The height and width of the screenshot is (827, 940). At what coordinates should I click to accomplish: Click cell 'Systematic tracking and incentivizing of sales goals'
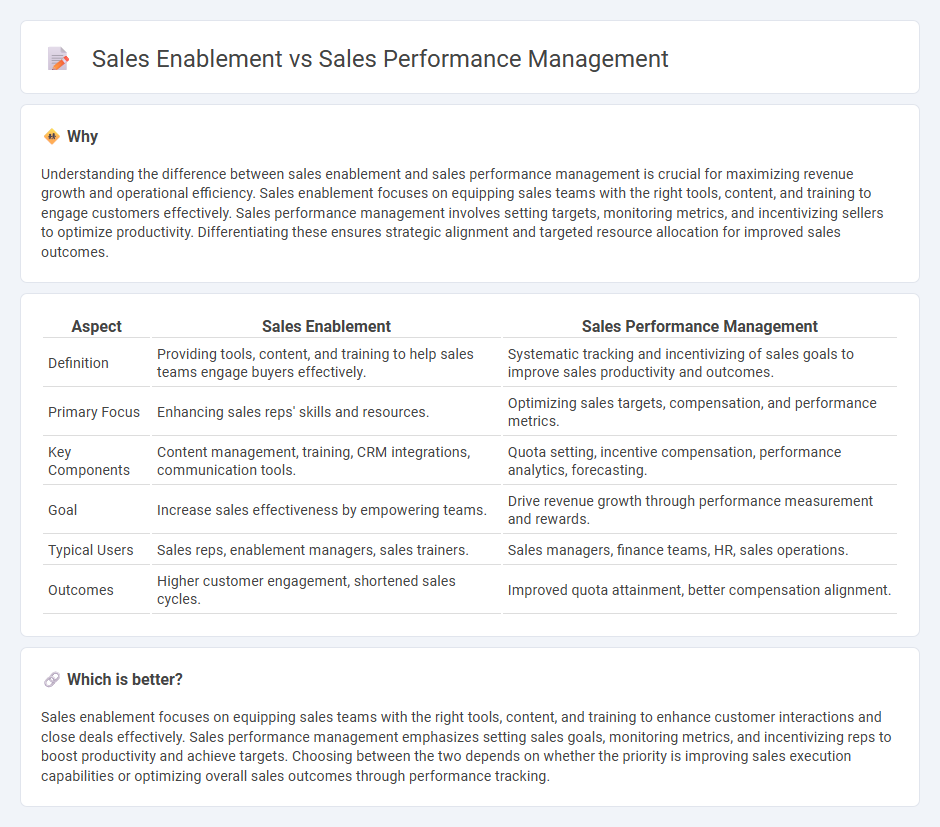click(x=700, y=363)
